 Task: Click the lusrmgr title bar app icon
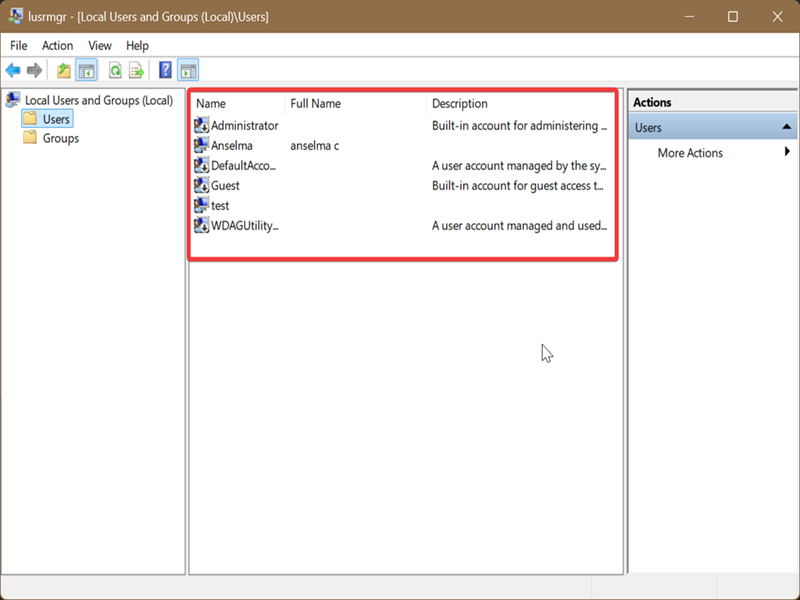click(x=15, y=16)
